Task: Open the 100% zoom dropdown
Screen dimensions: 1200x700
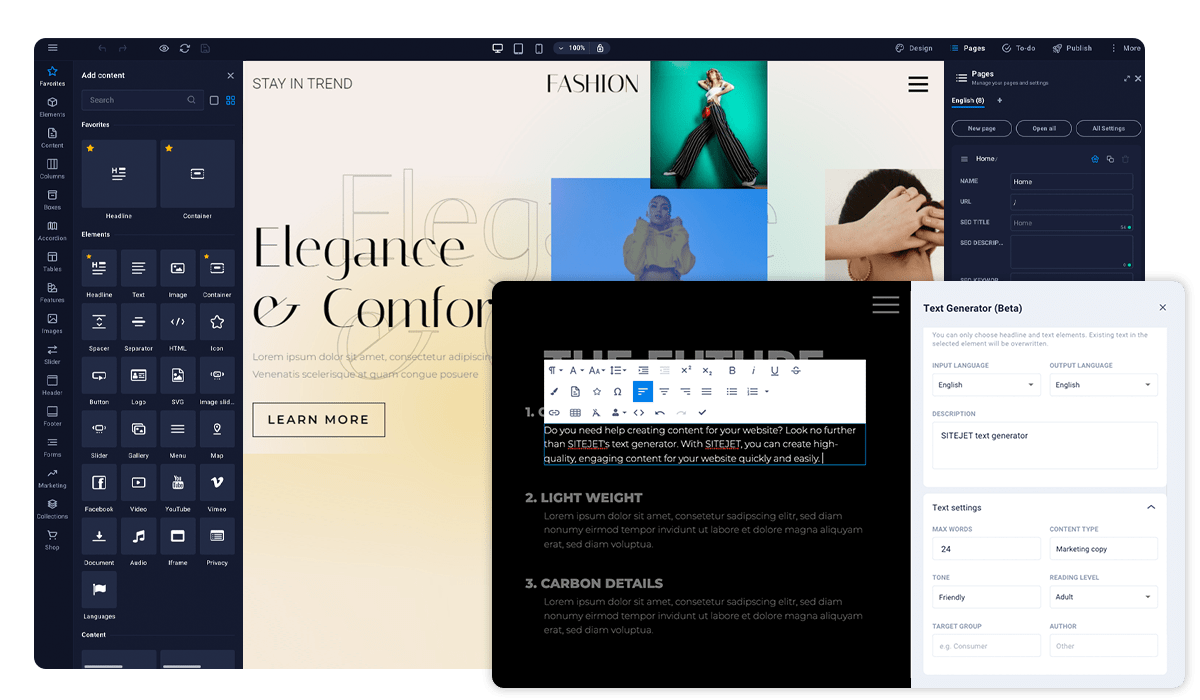Action: tap(573, 48)
